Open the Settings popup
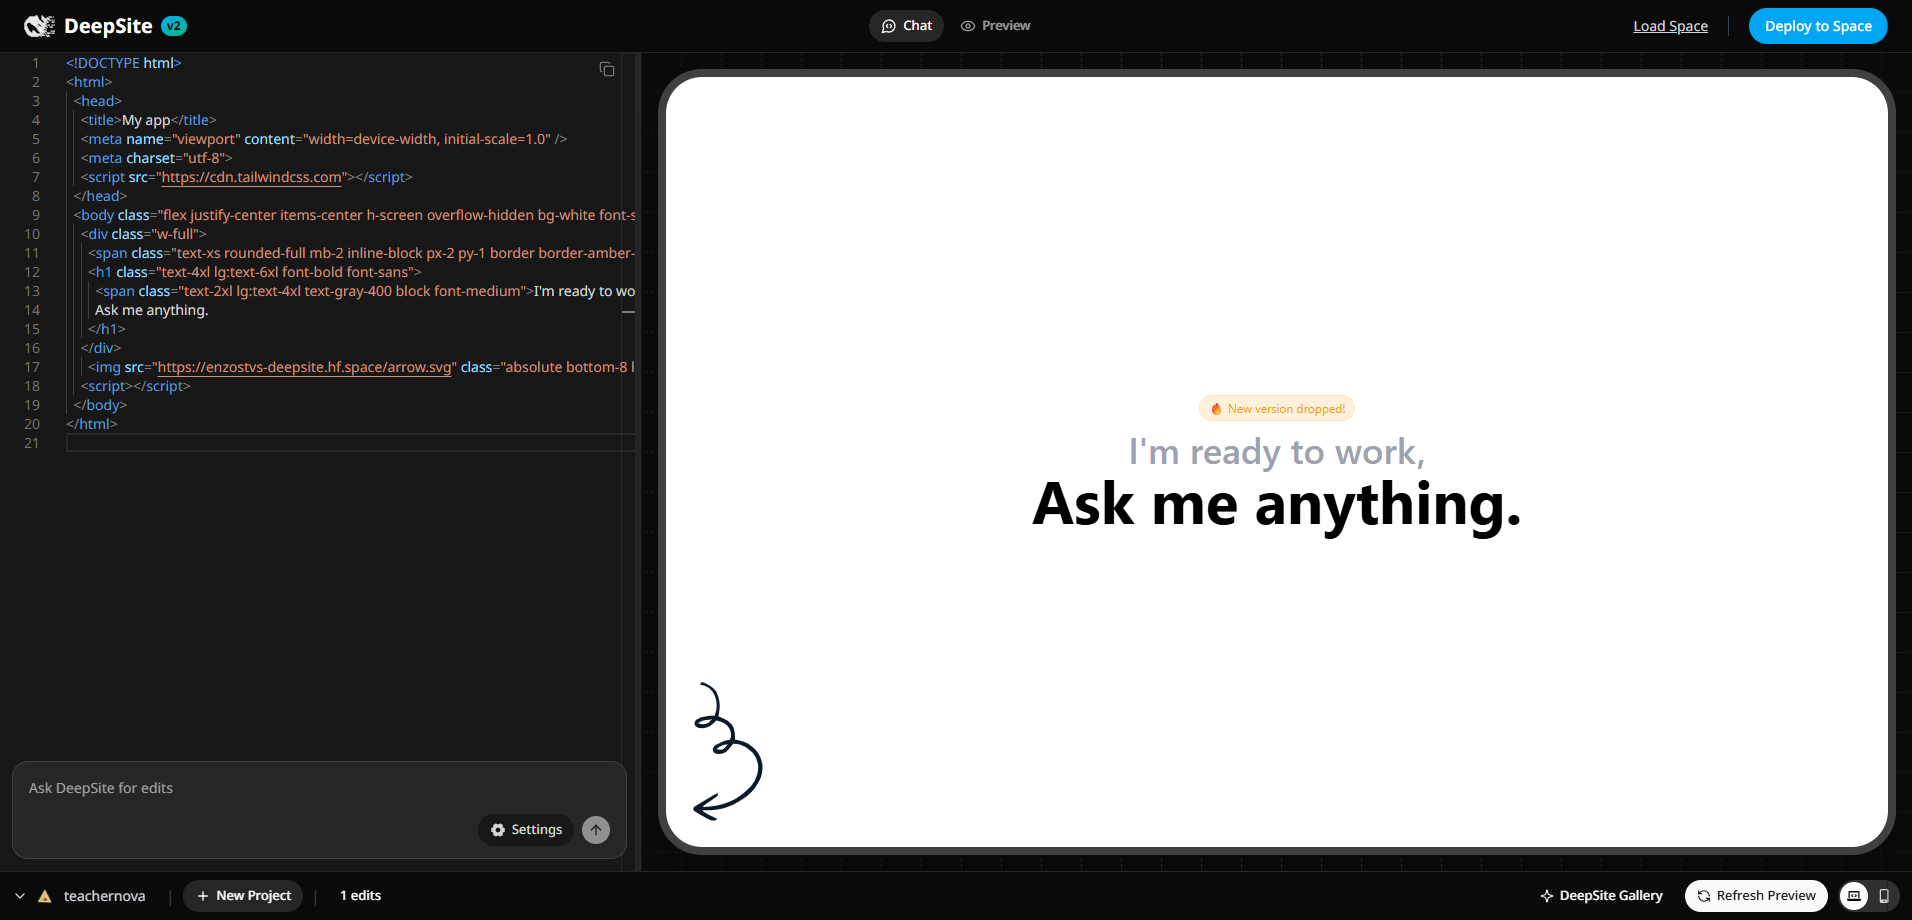Image resolution: width=1912 pixels, height=920 pixels. point(526,830)
